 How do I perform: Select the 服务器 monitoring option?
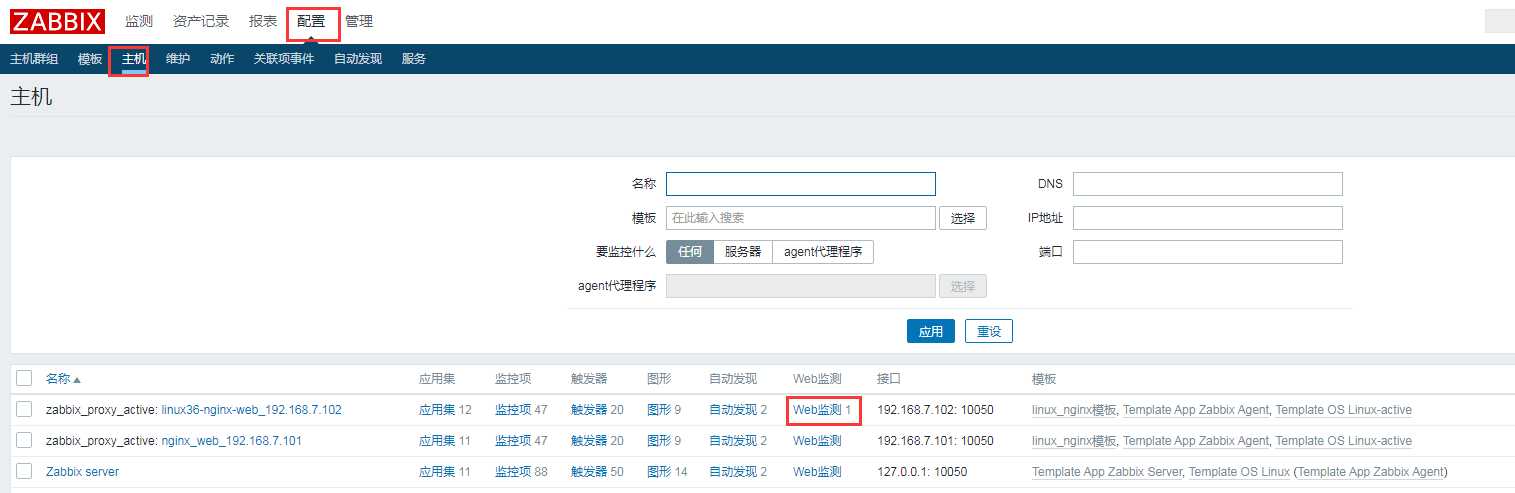coord(743,252)
